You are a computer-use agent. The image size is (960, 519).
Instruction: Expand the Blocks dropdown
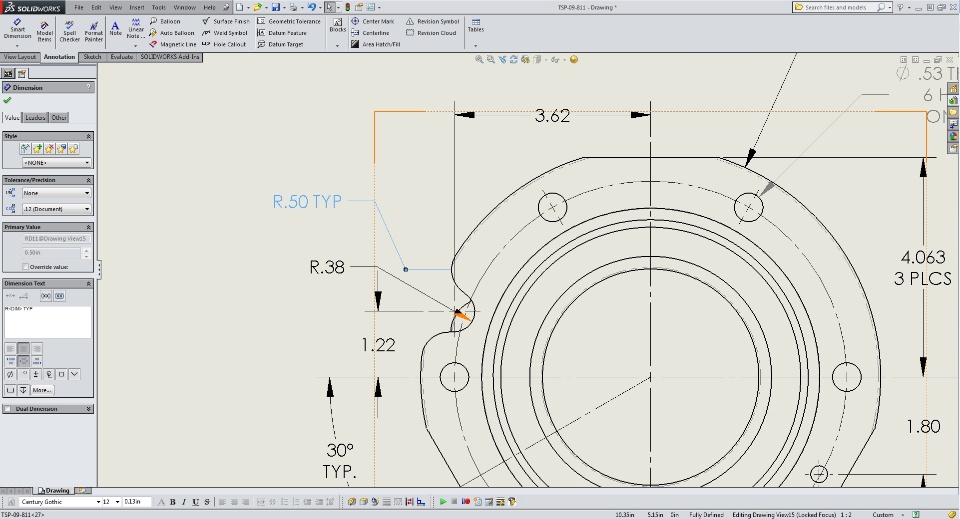coord(337,45)
